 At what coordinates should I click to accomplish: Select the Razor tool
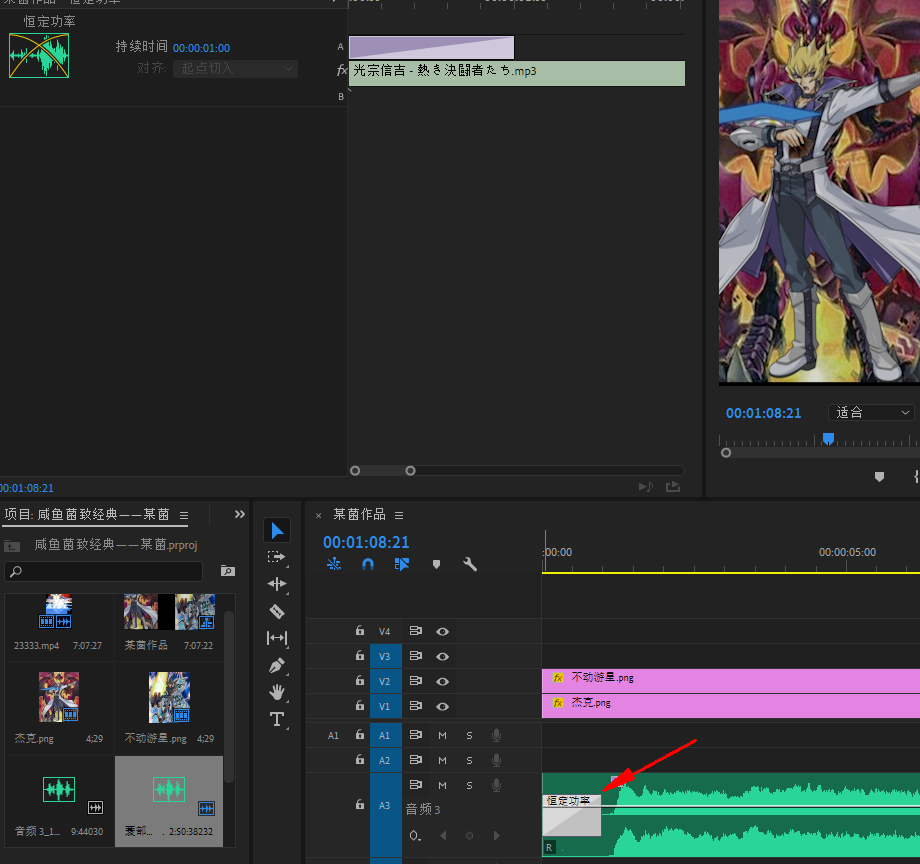(276, 611)
